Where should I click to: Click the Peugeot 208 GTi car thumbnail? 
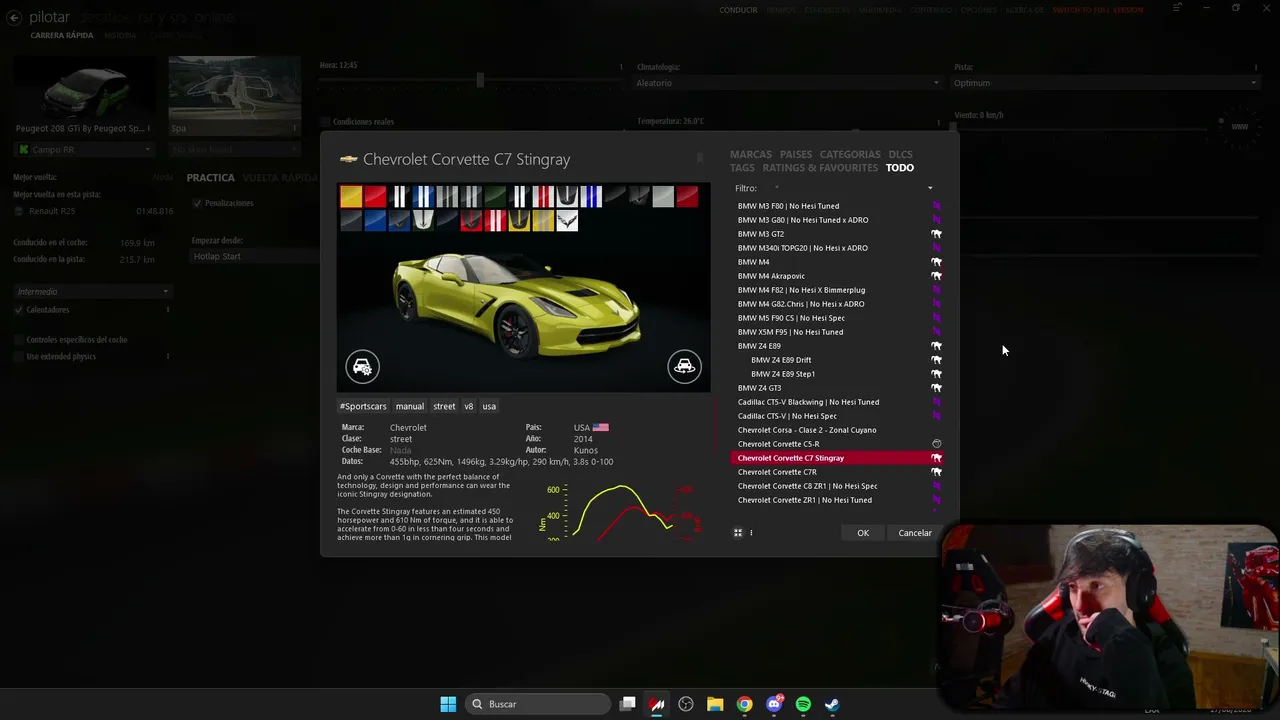[x=84, y=88]
